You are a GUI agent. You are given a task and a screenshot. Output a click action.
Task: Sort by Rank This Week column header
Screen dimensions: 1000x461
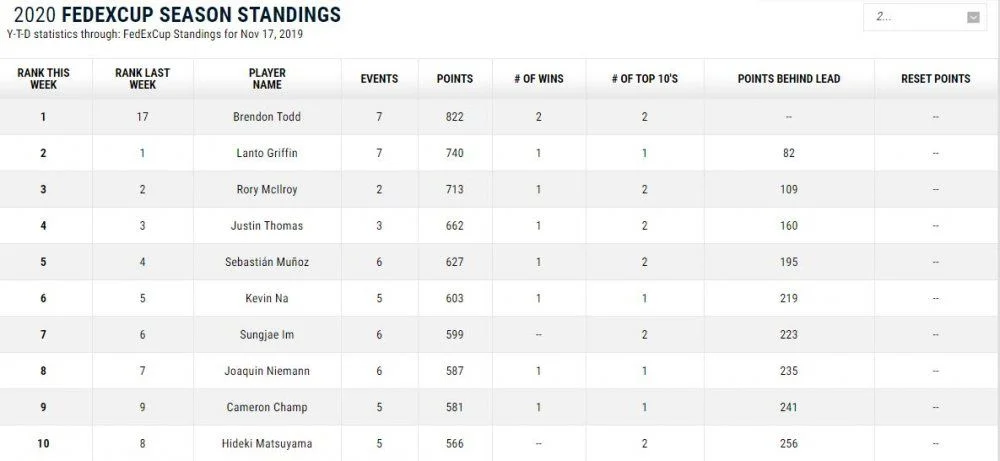tap(43, 78)
